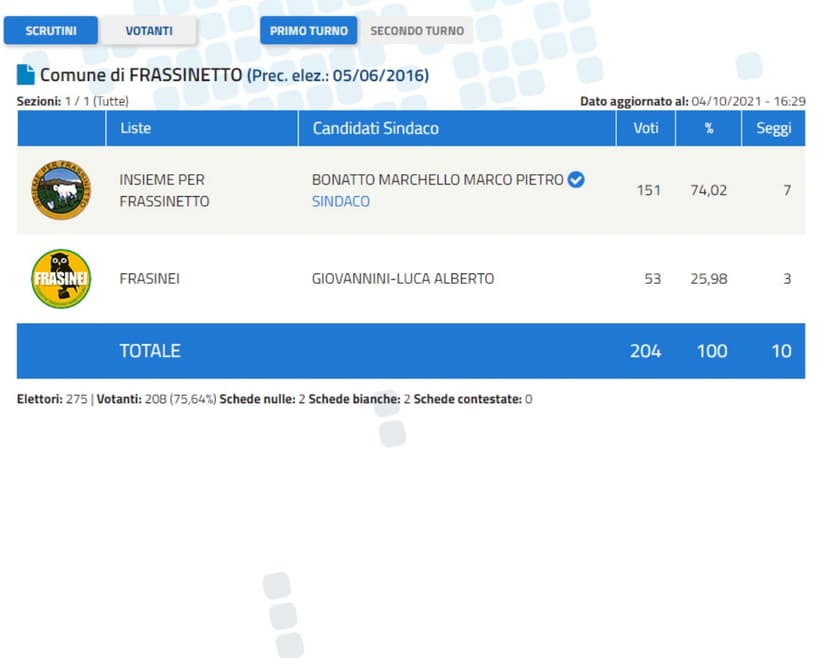Open the Votanti tab
The height and width of the screenshot is (658, 828).
(149, 31)
